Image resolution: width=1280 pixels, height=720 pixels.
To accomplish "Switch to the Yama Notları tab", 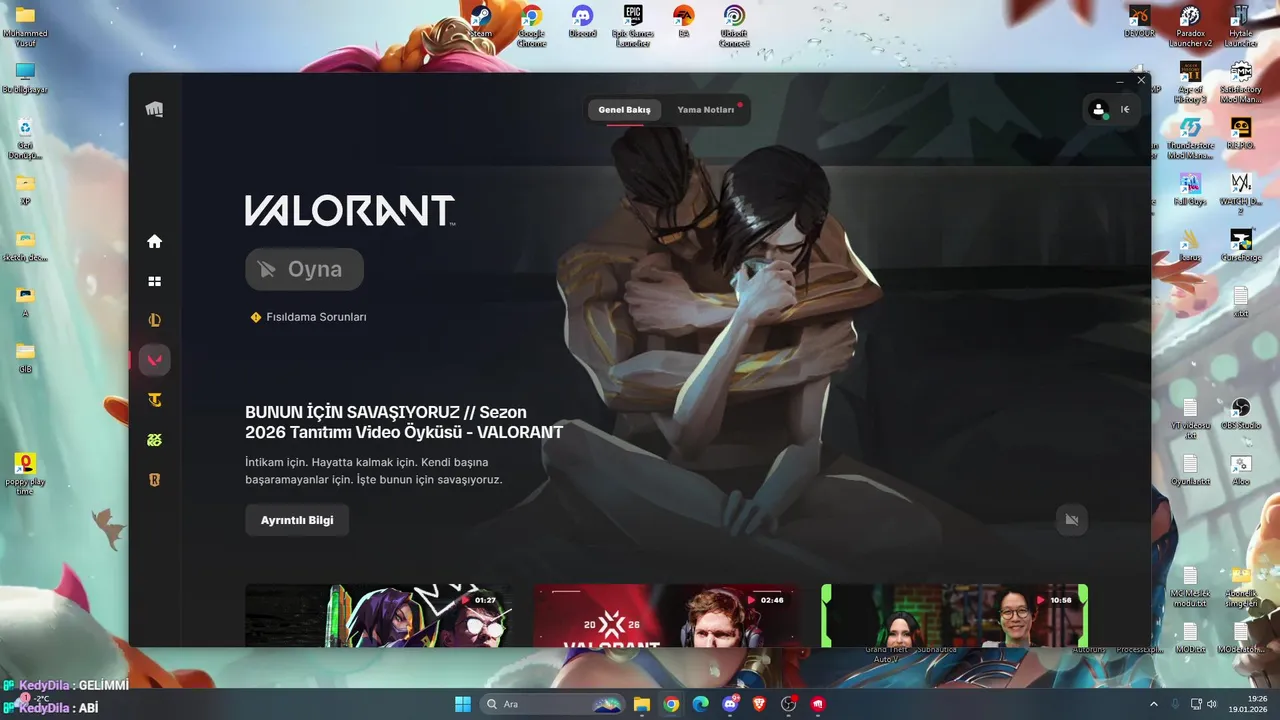I will [x=706, y=110].
